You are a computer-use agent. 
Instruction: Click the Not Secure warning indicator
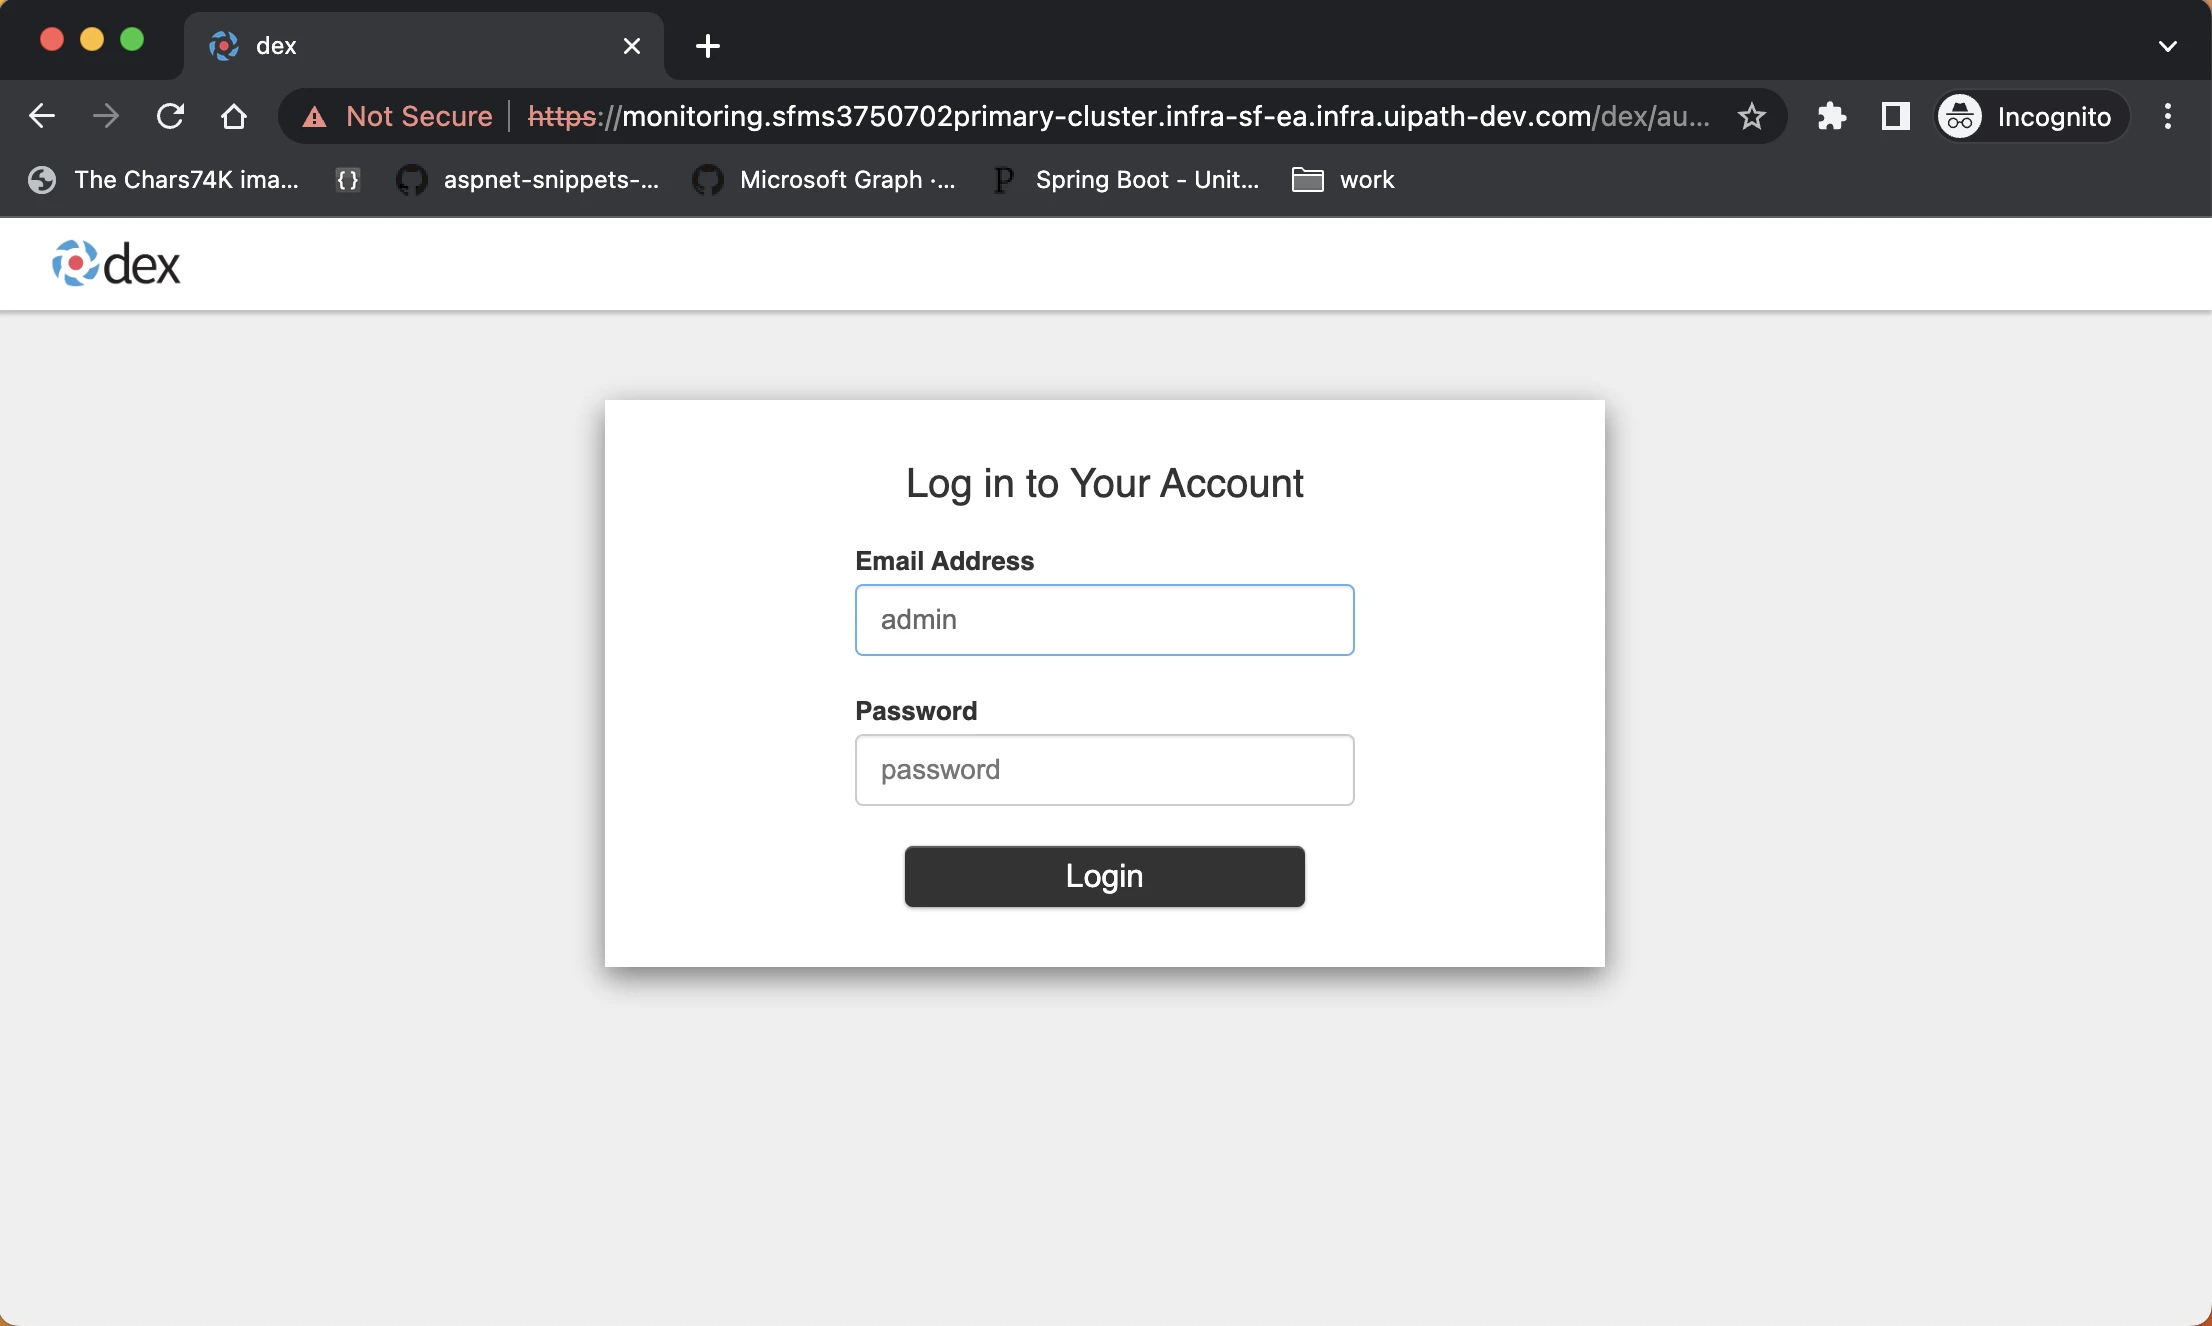(x=397, y=116)
